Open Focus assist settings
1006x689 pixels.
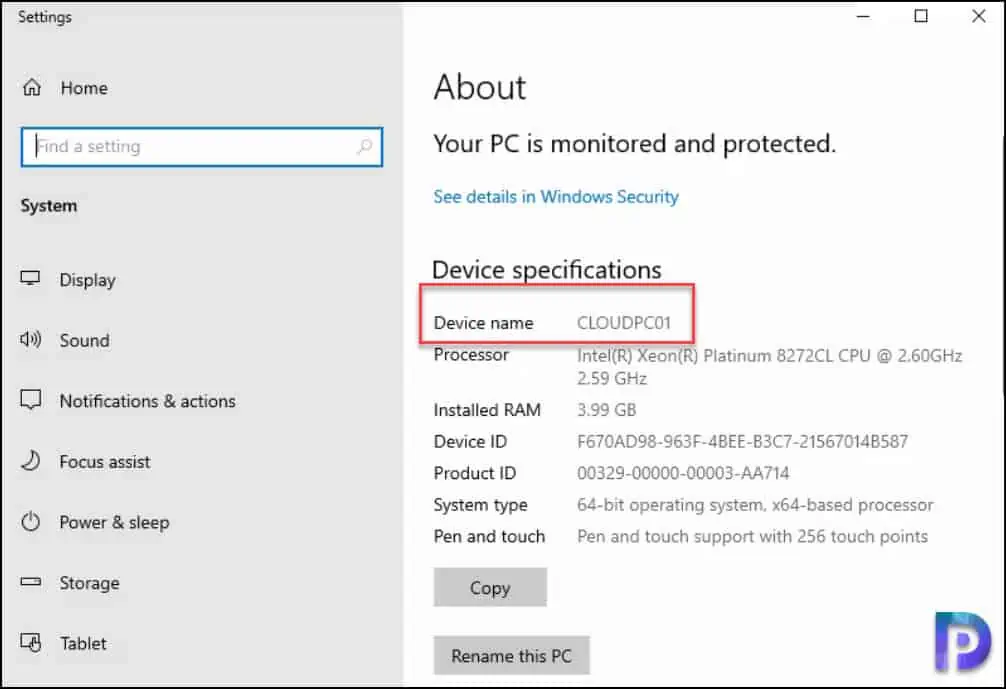click(105, 461)
